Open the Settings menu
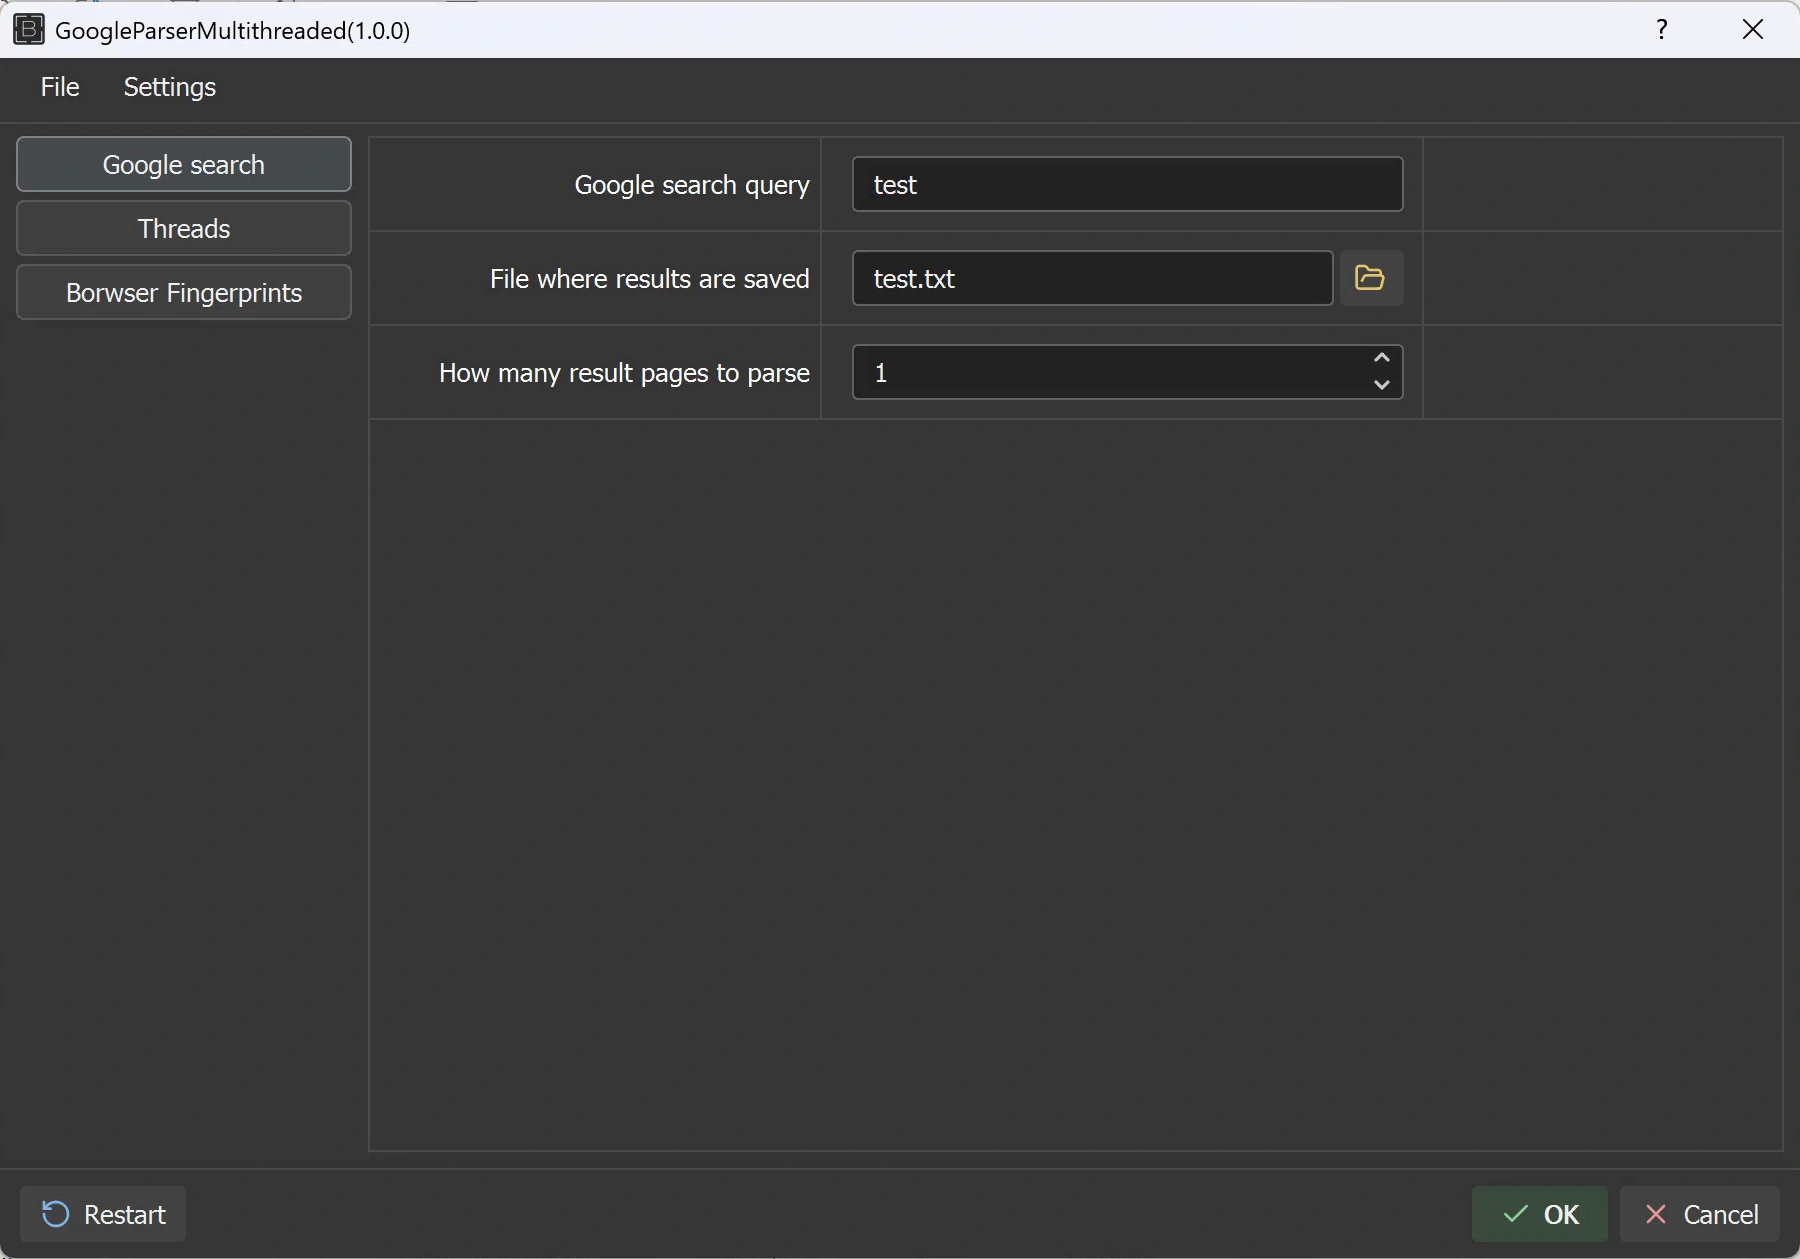Screen dimensions: 1800x1259 click(x=170, y=87)
